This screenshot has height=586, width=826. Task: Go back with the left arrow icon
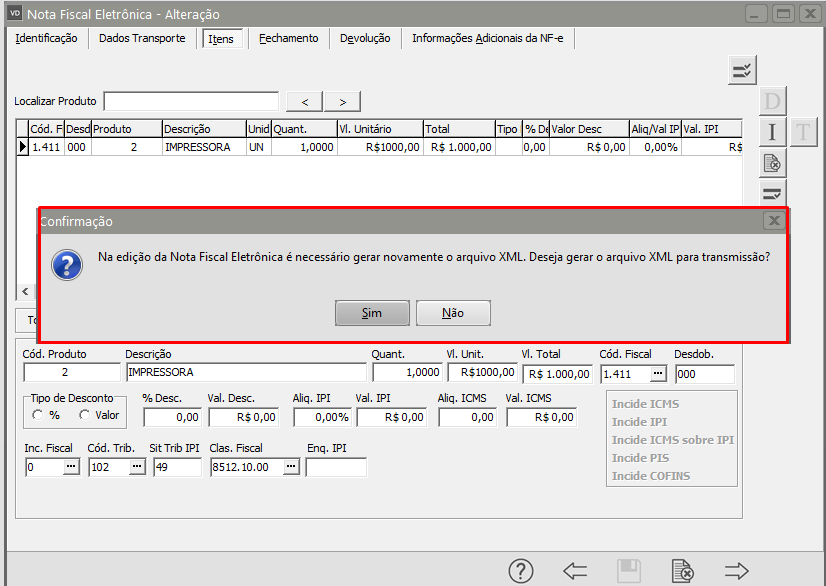575,571
